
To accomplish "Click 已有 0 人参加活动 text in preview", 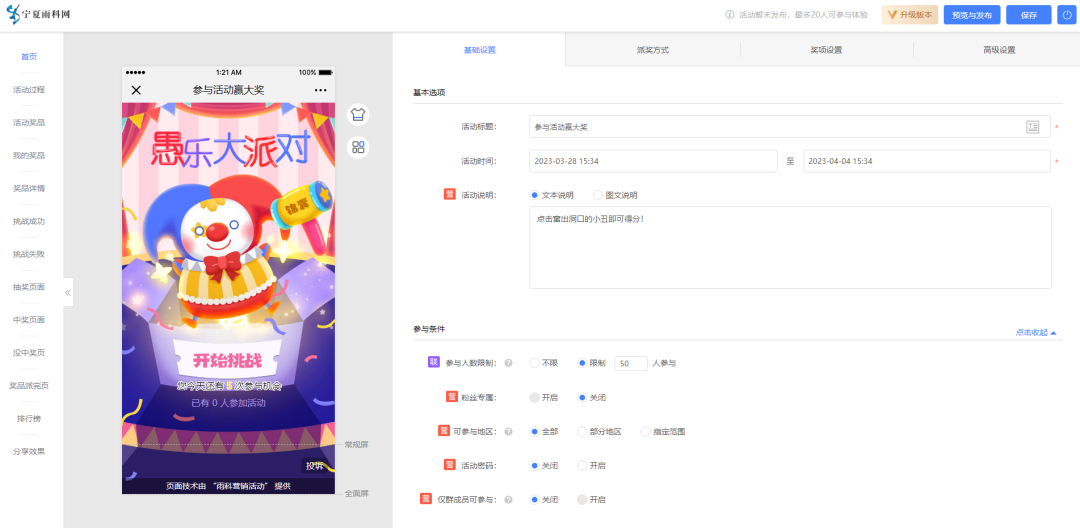I will [228, 403].
